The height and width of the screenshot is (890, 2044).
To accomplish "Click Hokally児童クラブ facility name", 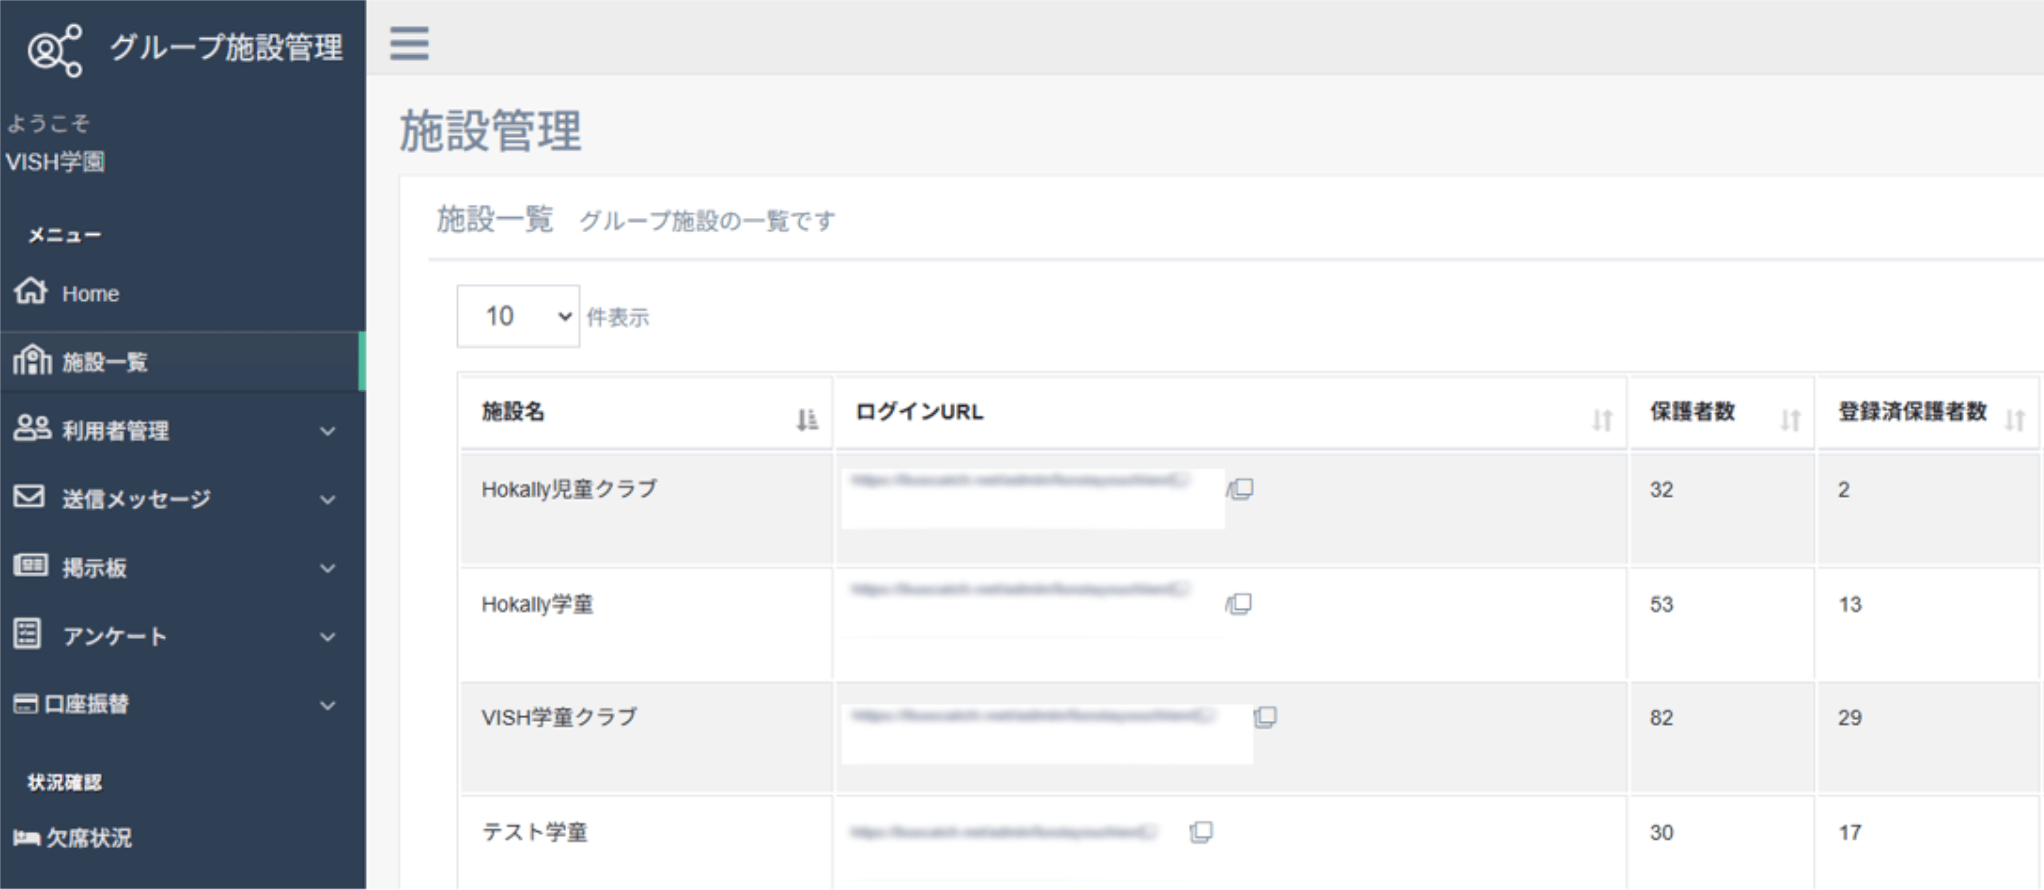I will pyautogui.click(x=569, y=489).
